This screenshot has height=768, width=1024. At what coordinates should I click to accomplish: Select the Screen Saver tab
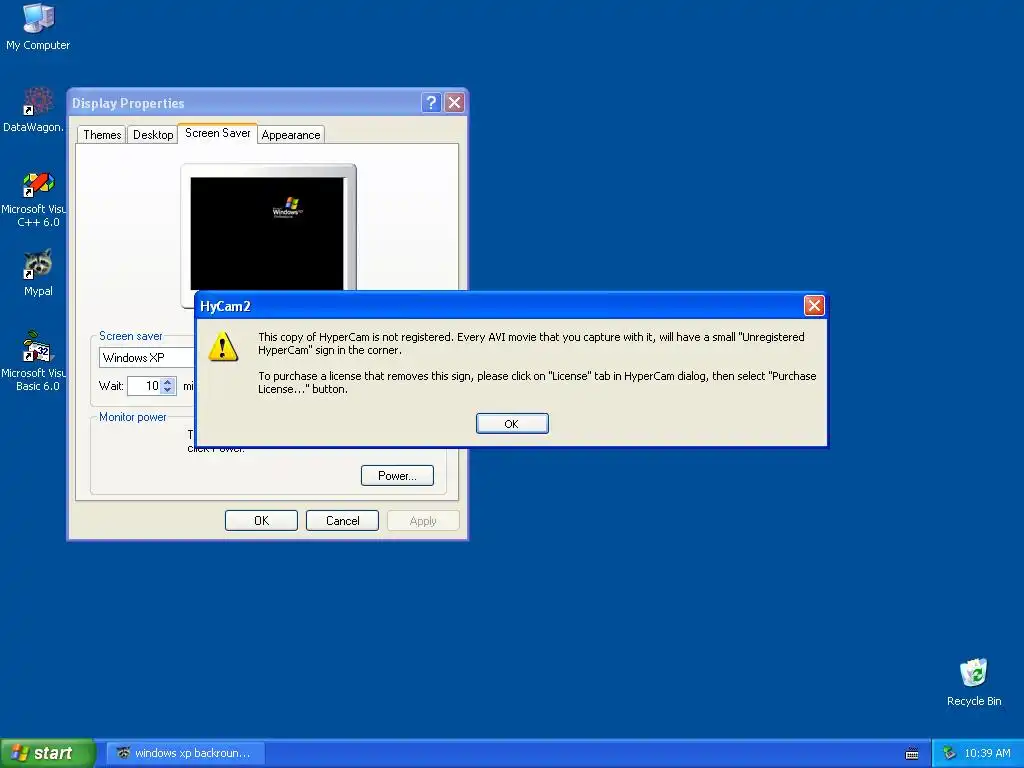(x=217, y=133)
